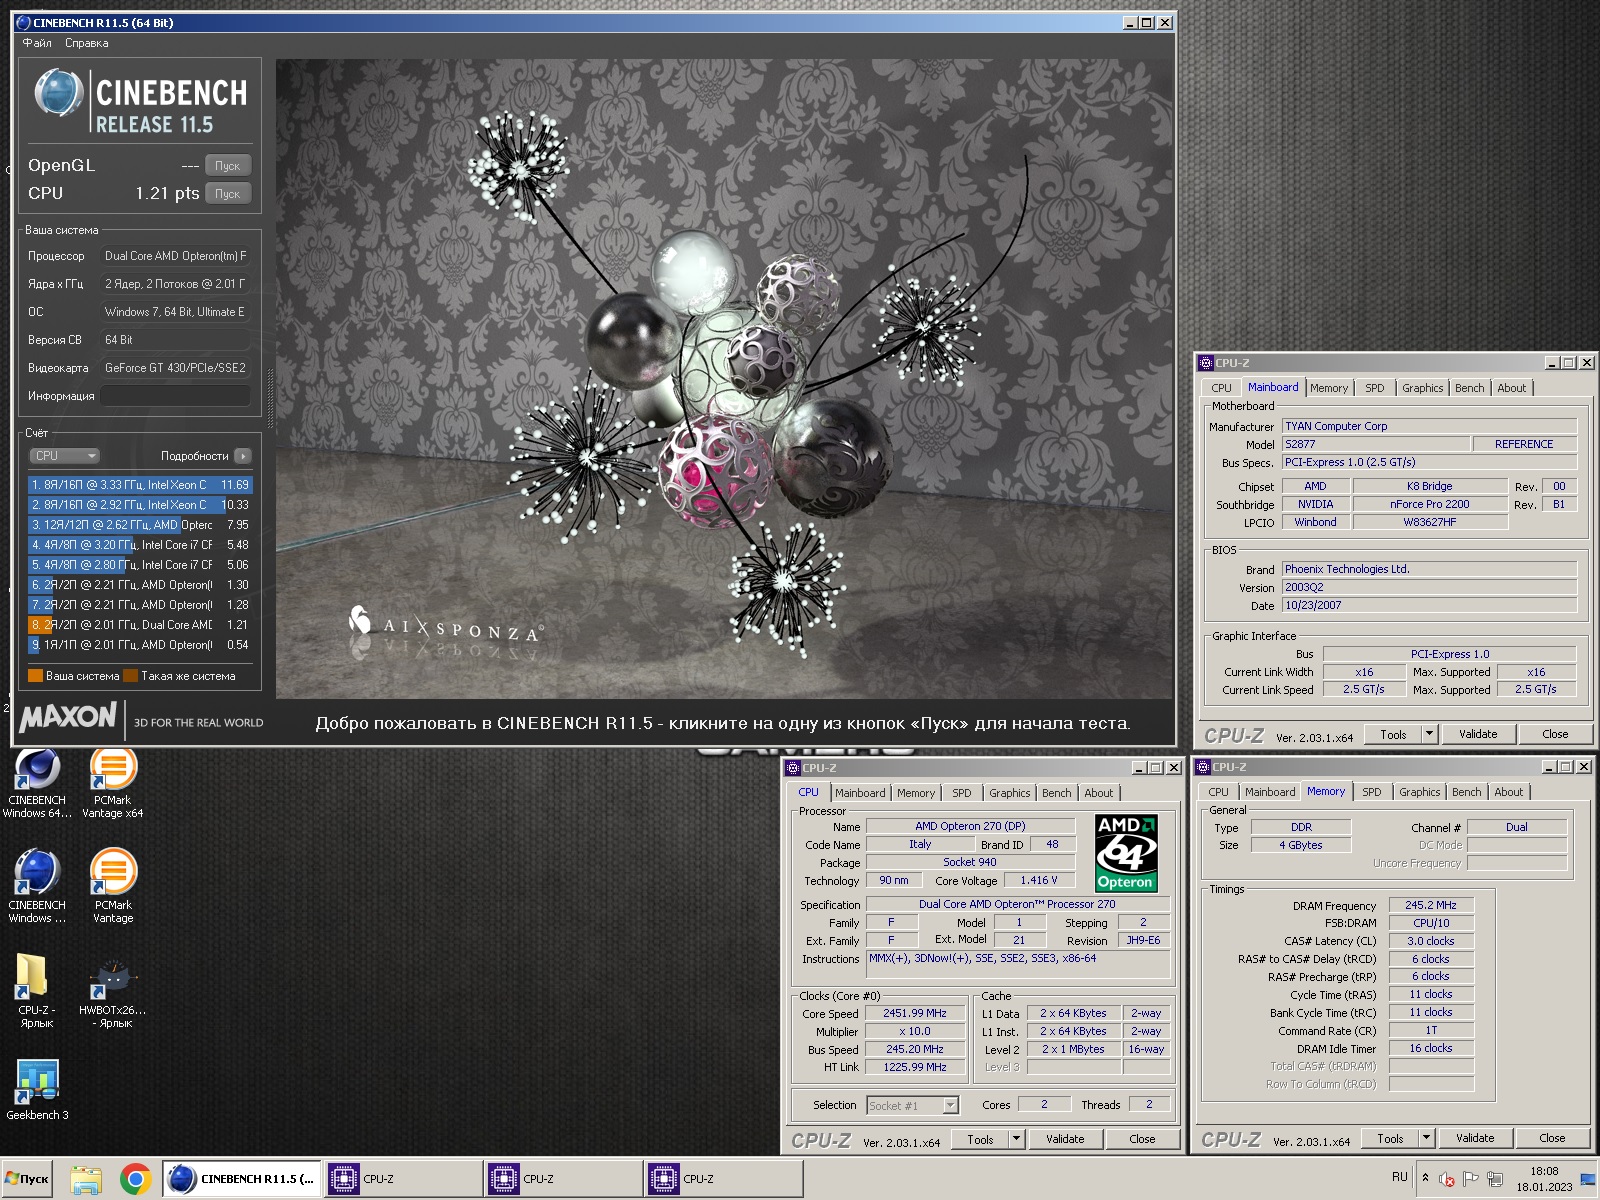This screenshot has height=1200, width=1600.
Task: Click Validate in the CPU-Z CPU window
Action: point(1065,1139)
